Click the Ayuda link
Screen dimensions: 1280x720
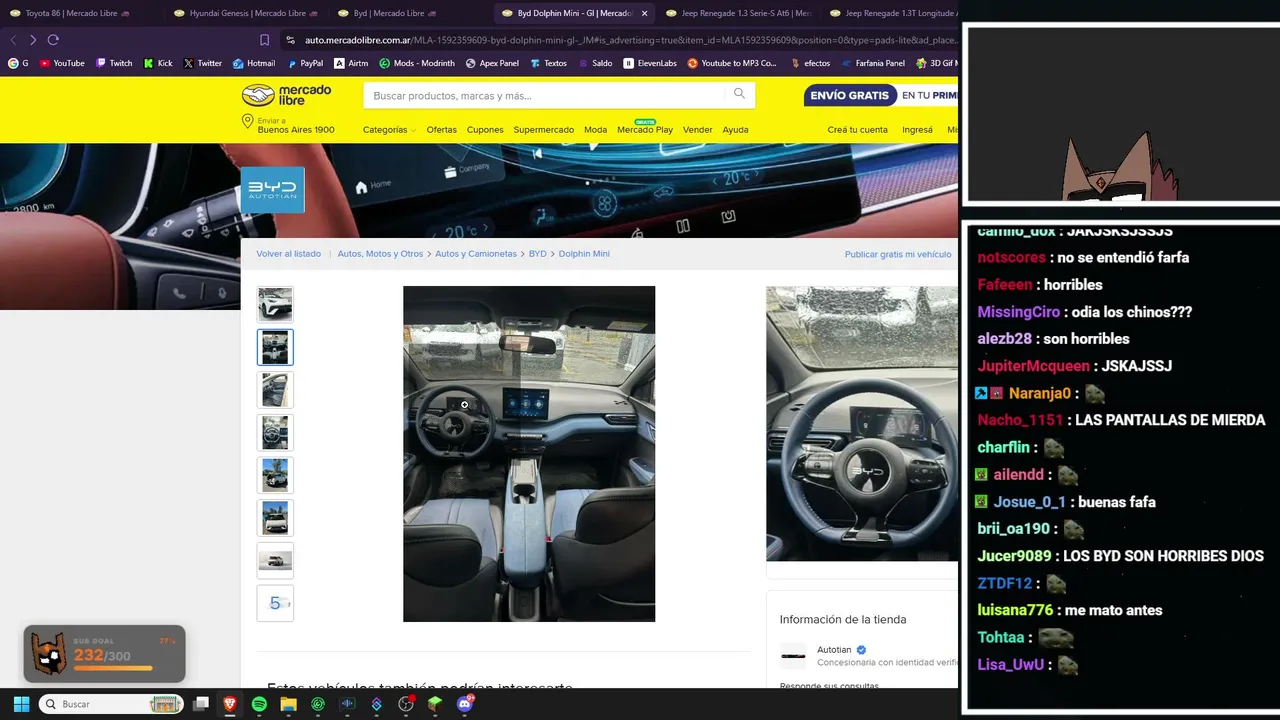point(736,130)
